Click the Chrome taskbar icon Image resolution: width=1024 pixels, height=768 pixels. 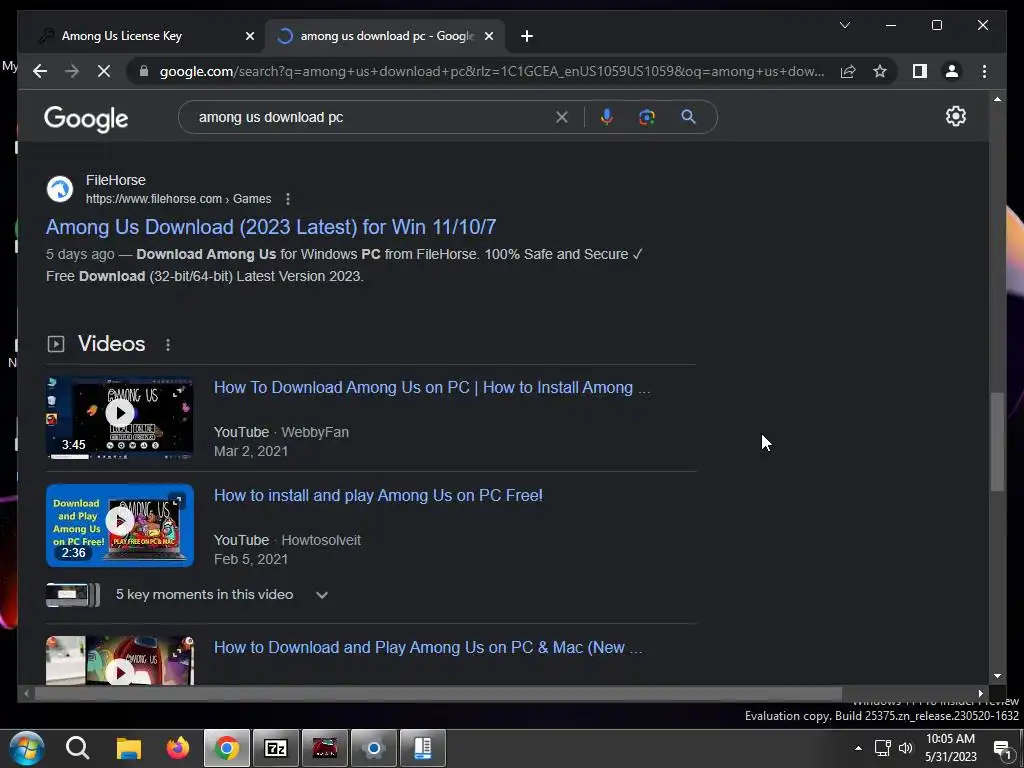pos(227,748)
